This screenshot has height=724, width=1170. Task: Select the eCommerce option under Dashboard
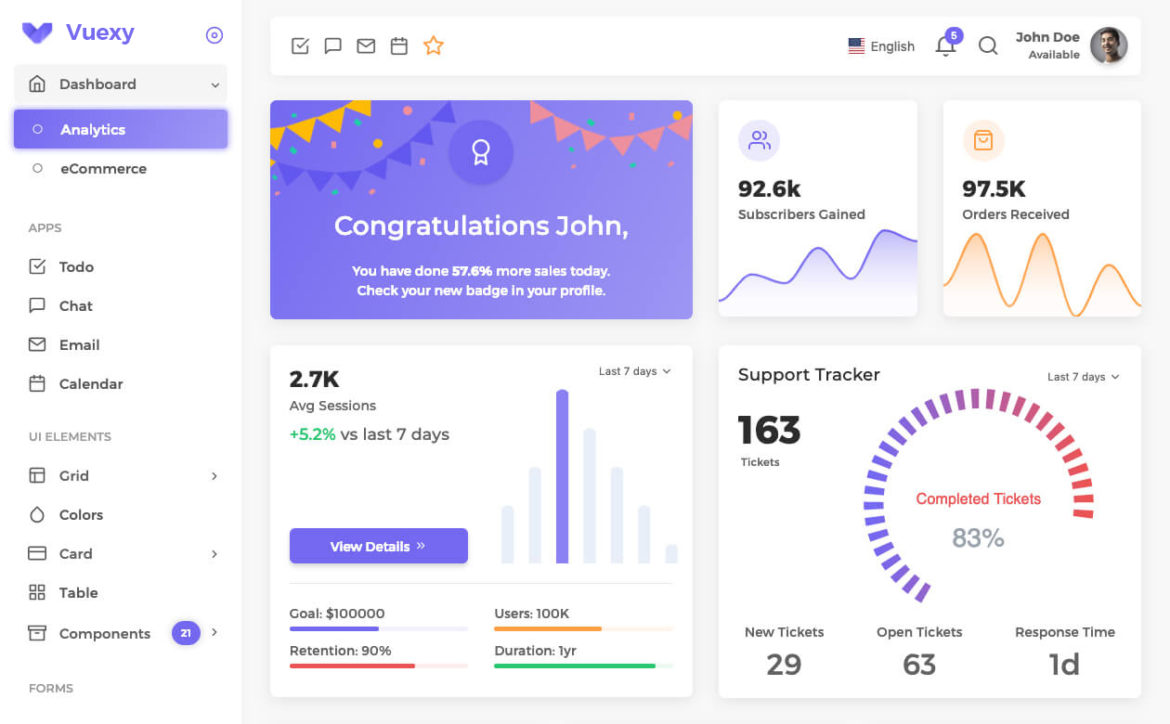click(103, 168)
